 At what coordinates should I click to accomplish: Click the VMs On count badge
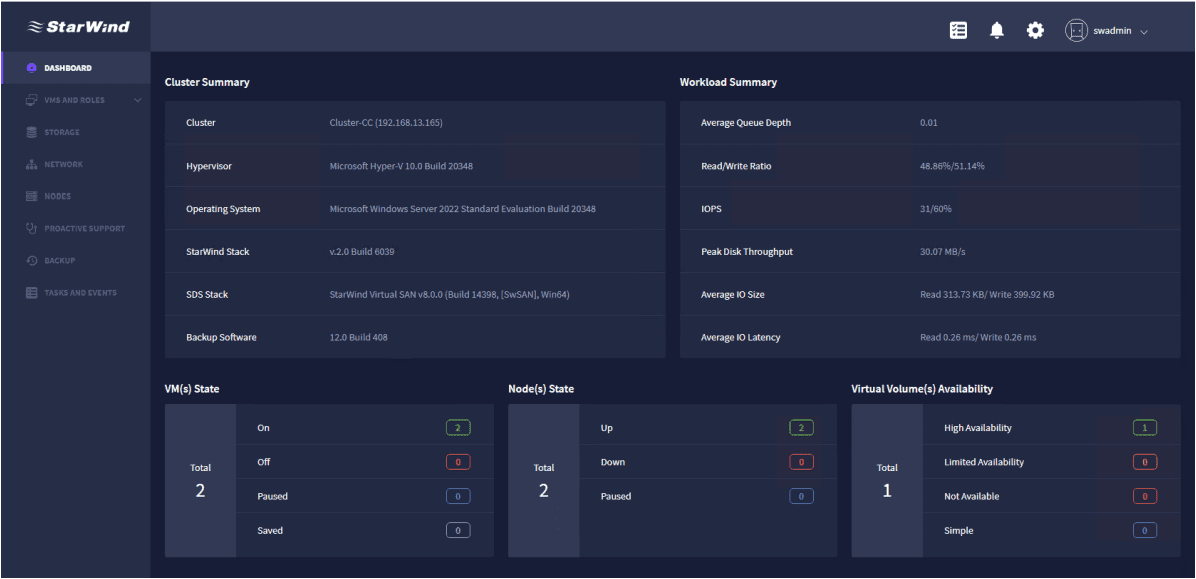coord(458,428)
